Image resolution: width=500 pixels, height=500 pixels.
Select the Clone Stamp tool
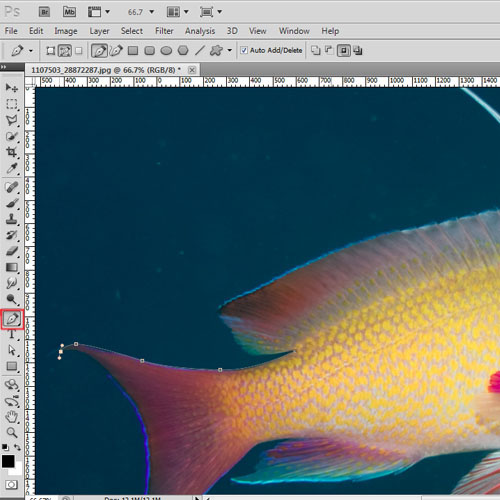(12, 219)
